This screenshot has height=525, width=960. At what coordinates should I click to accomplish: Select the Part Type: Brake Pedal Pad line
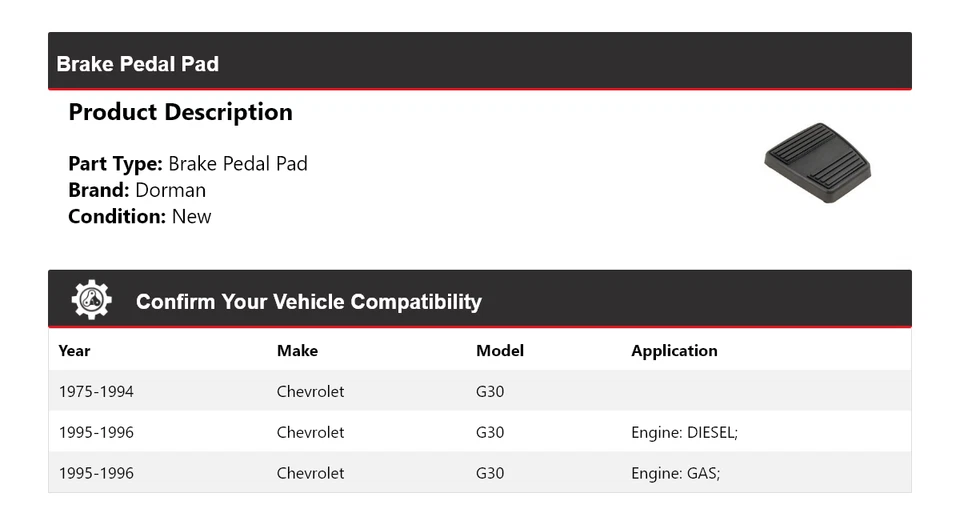188,164
